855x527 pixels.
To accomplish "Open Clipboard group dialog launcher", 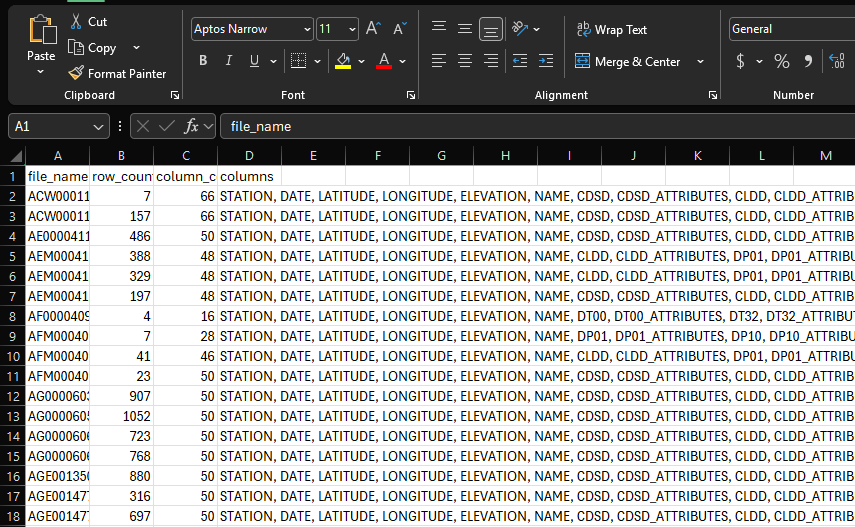I will [x=175, y=95].
